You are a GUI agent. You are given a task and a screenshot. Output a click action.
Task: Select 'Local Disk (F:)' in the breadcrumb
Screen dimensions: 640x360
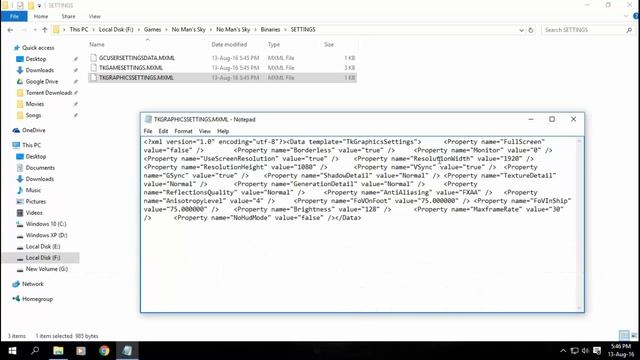[x=116, y=29]
